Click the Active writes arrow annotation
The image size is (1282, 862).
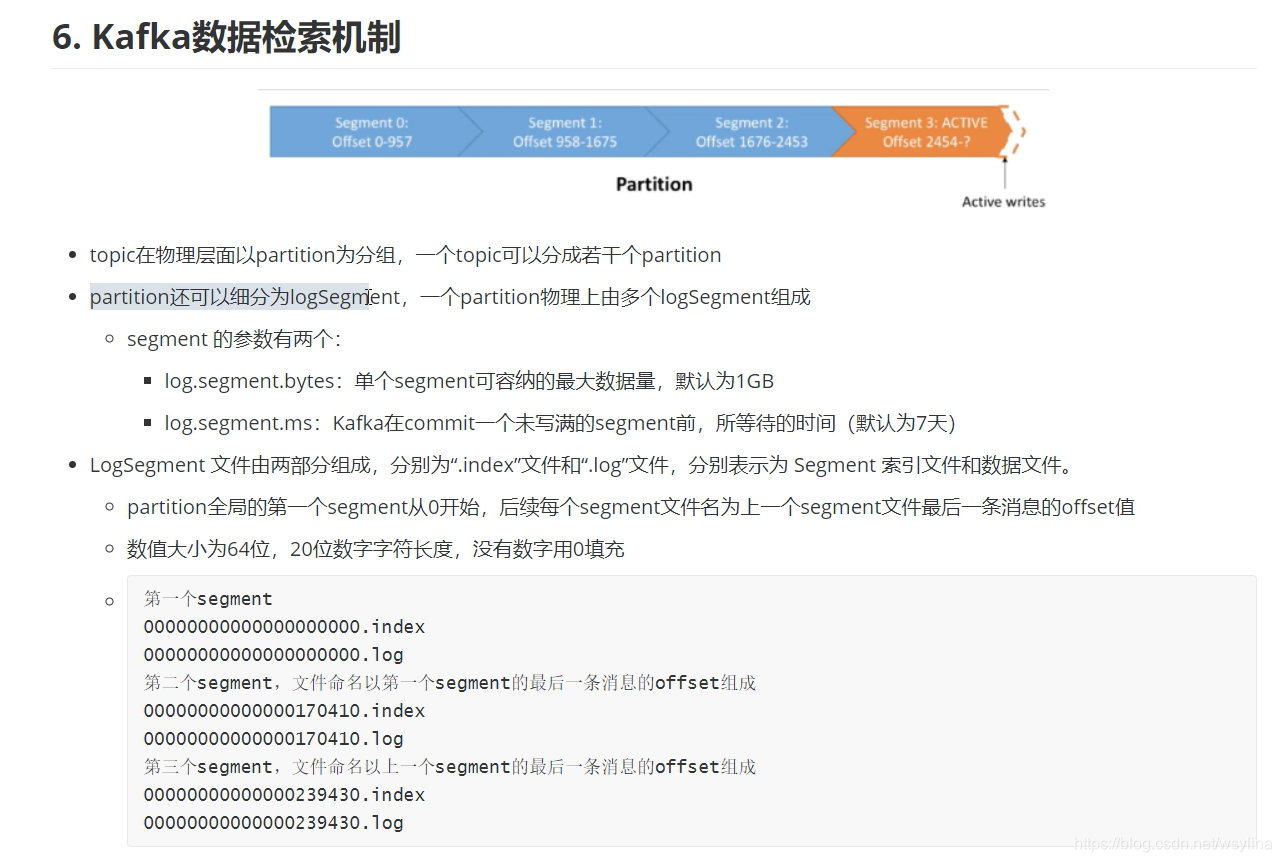point(1003,201)
